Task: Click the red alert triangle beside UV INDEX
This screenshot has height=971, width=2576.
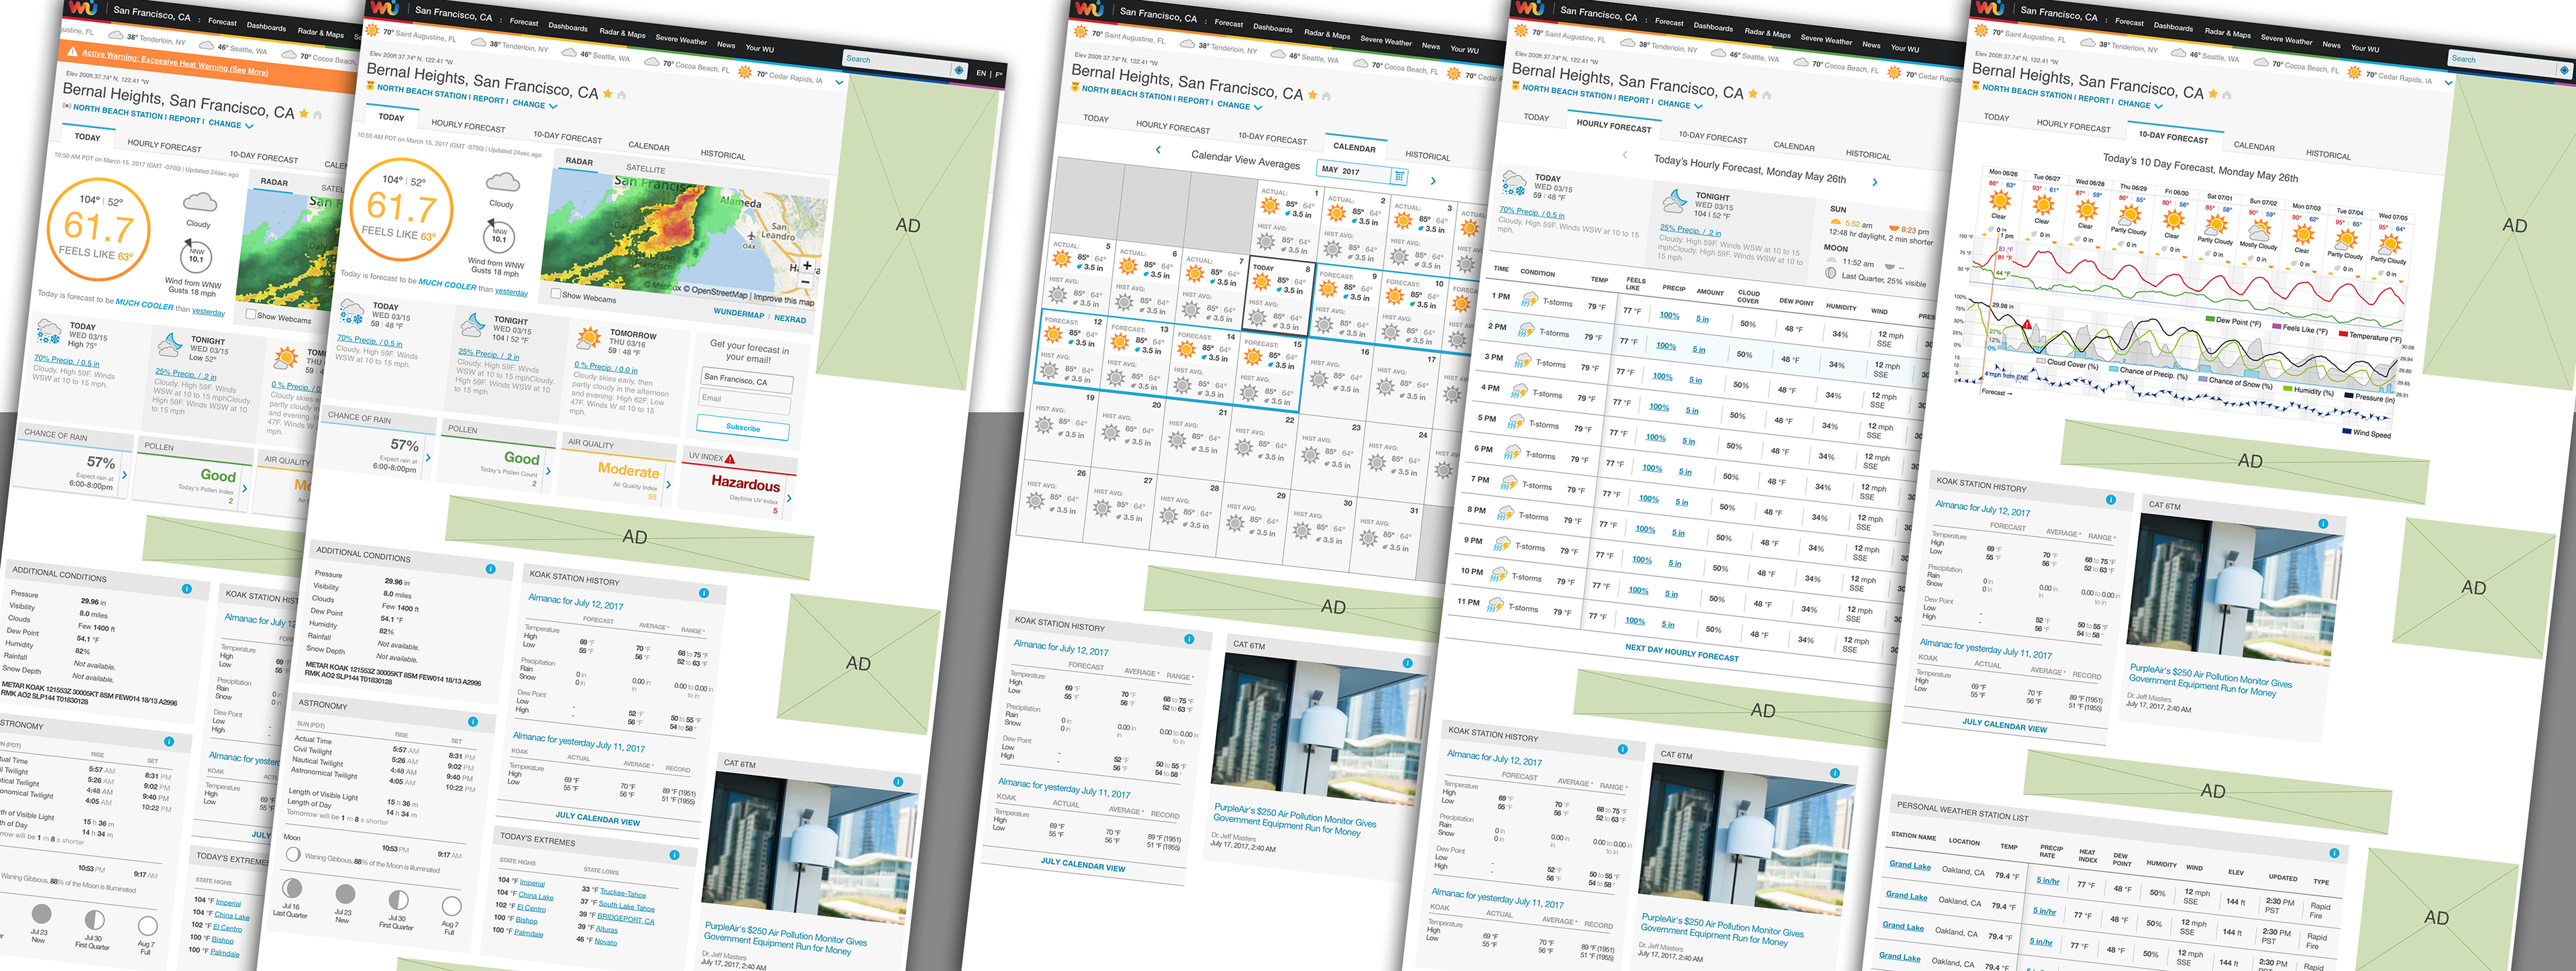Action: 730,459
